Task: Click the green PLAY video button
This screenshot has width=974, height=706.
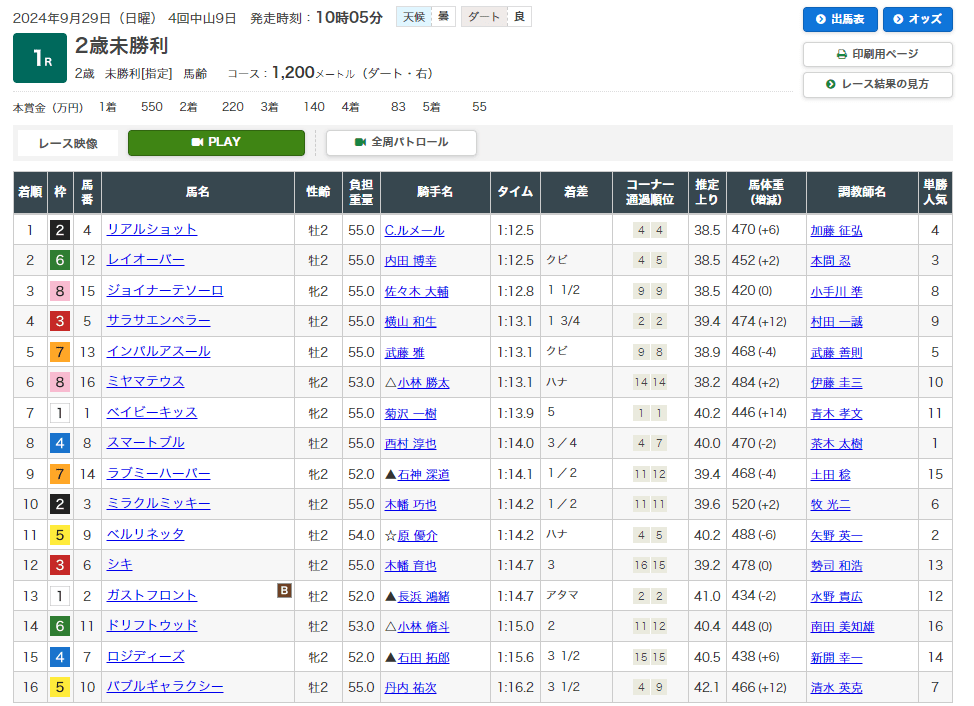Action: click(x=216, y=142)
